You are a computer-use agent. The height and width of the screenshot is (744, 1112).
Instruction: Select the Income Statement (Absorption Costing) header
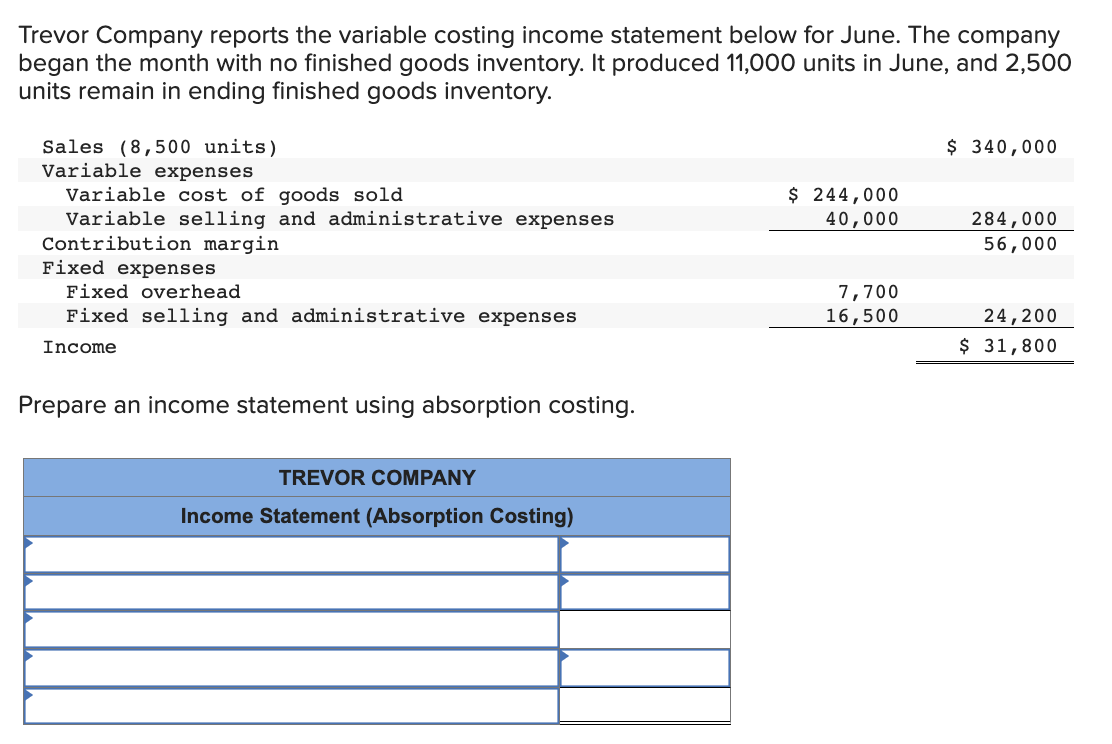click(377, 516)
